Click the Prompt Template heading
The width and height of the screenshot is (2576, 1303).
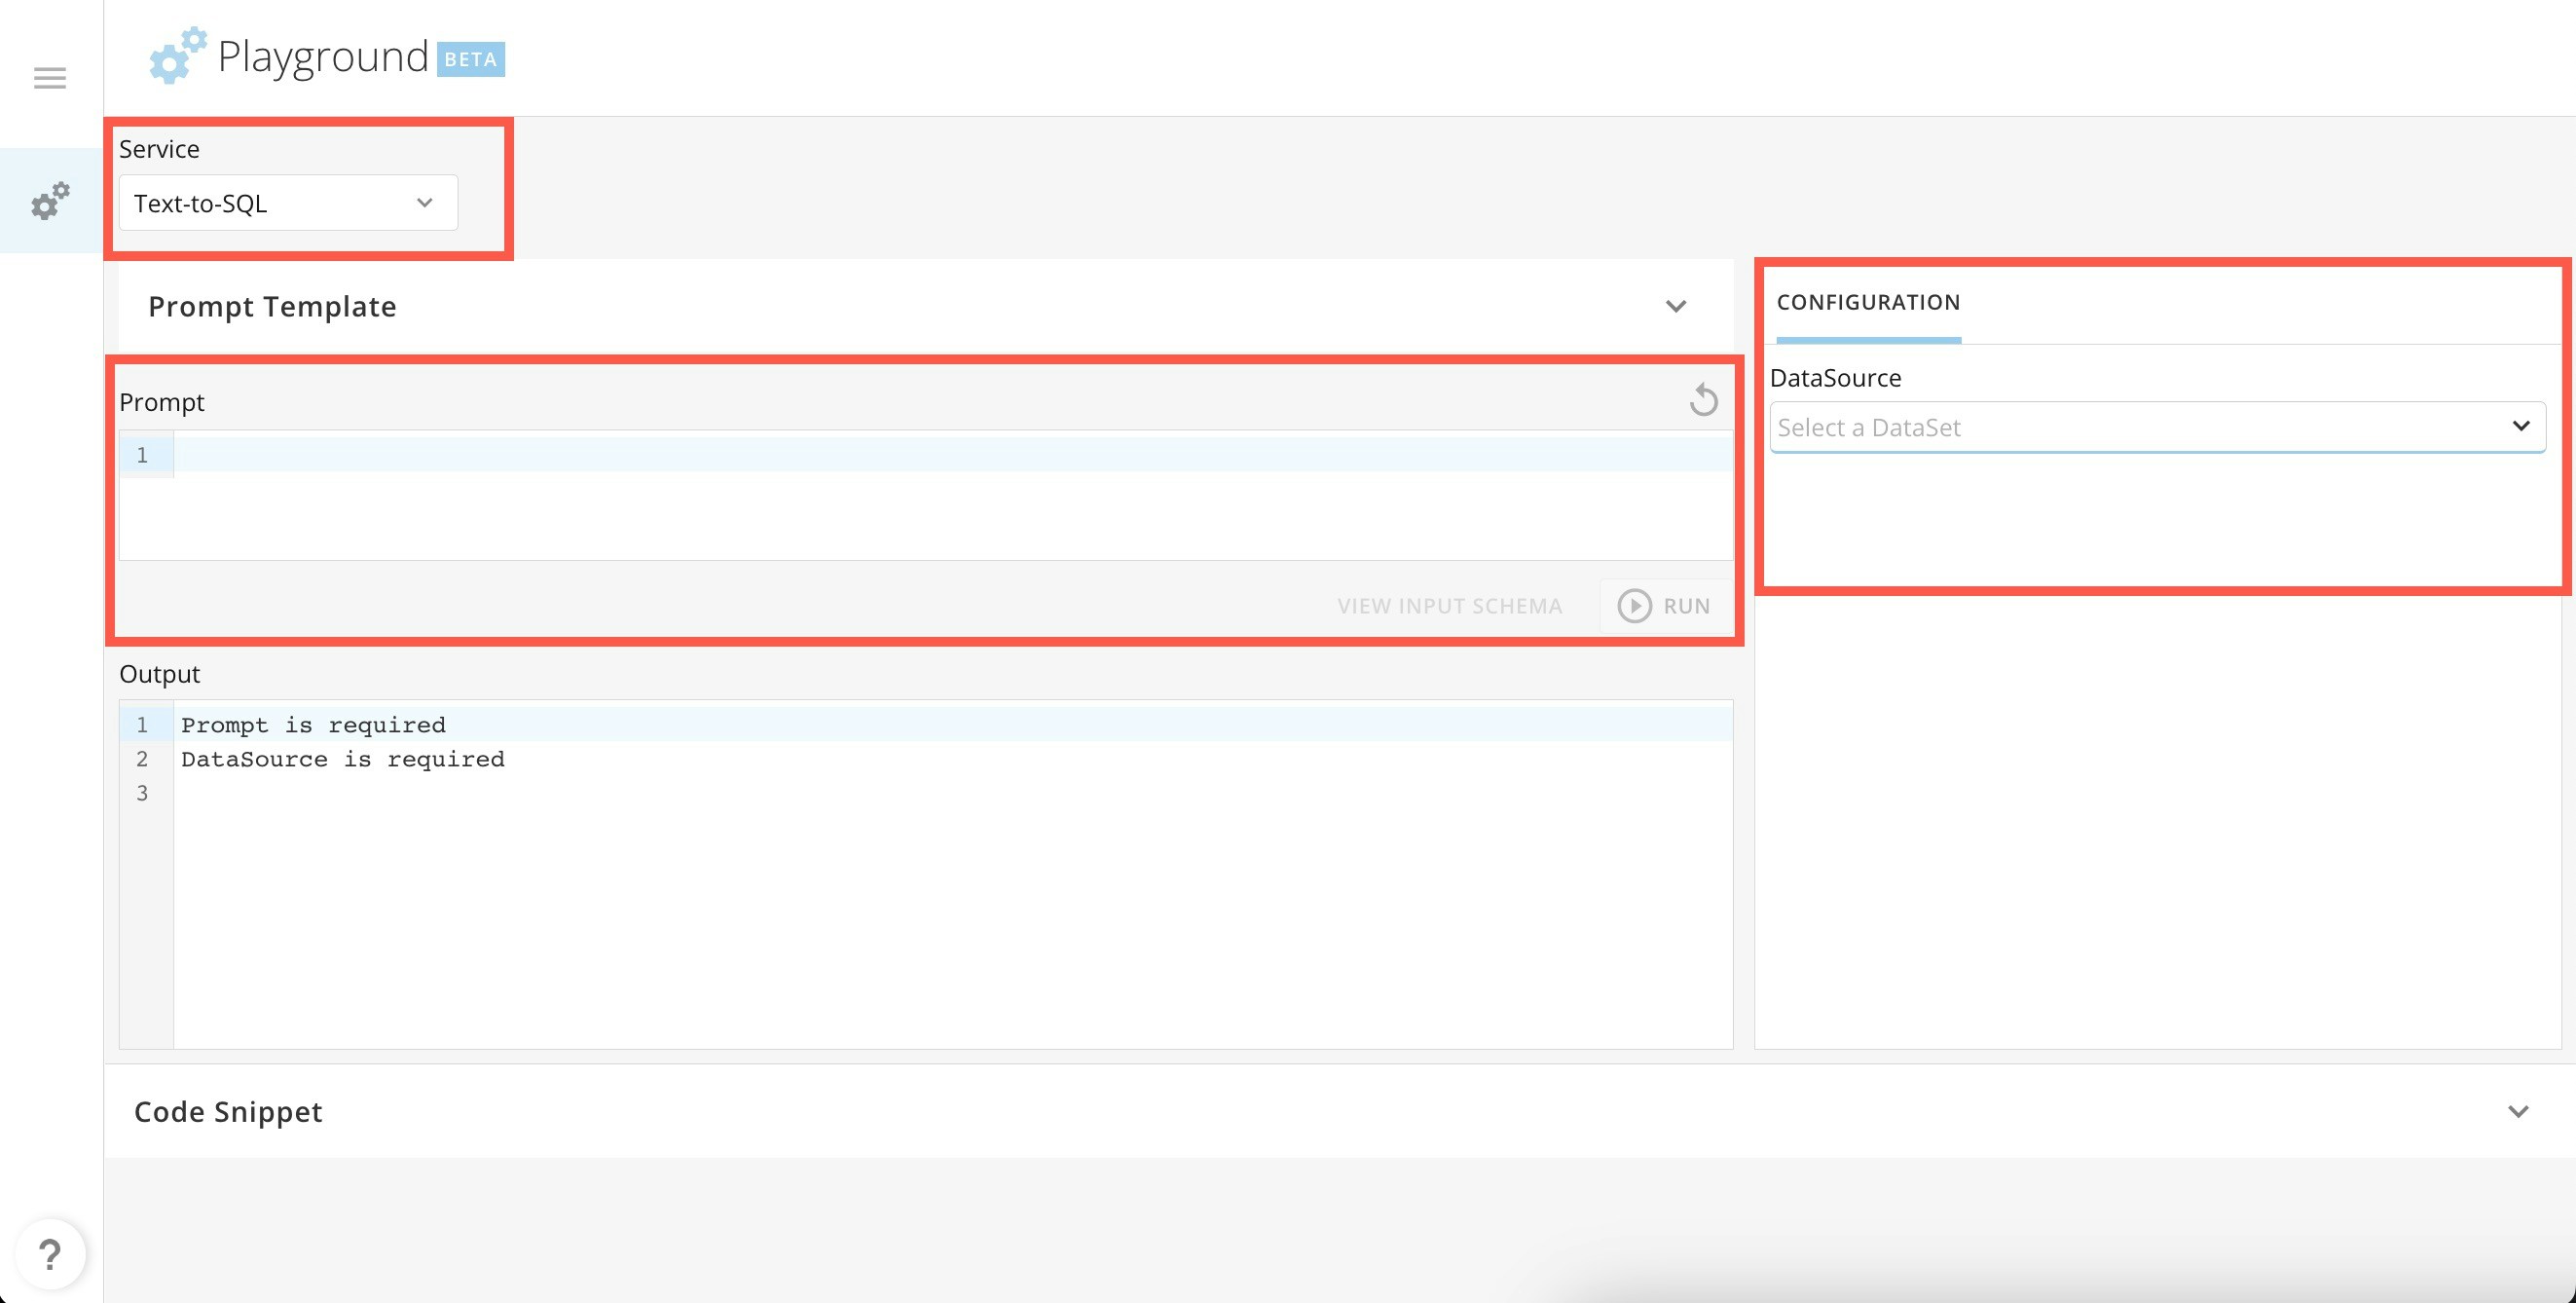click(272, 306)
